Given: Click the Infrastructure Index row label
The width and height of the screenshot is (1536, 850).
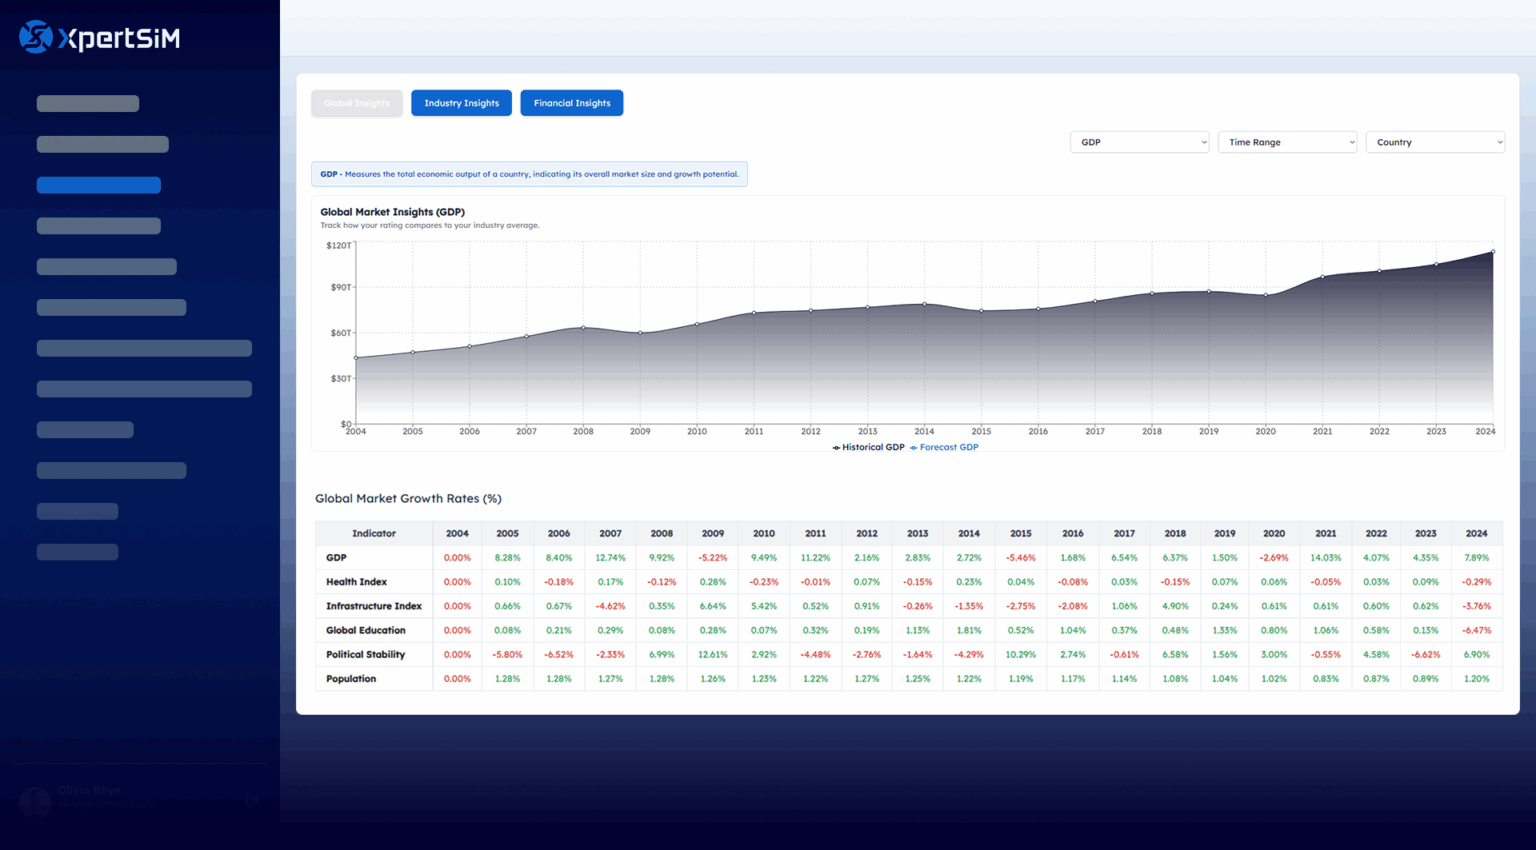Looking at the screenshot, I should pos(373,606).
